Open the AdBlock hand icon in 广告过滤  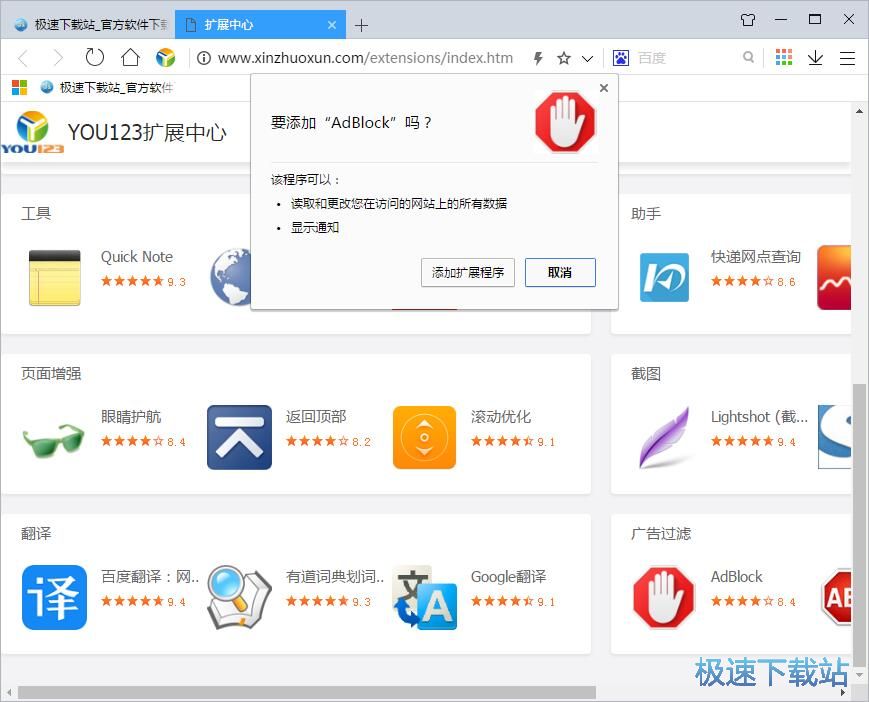pyautogui.click(x=664, y=597)
